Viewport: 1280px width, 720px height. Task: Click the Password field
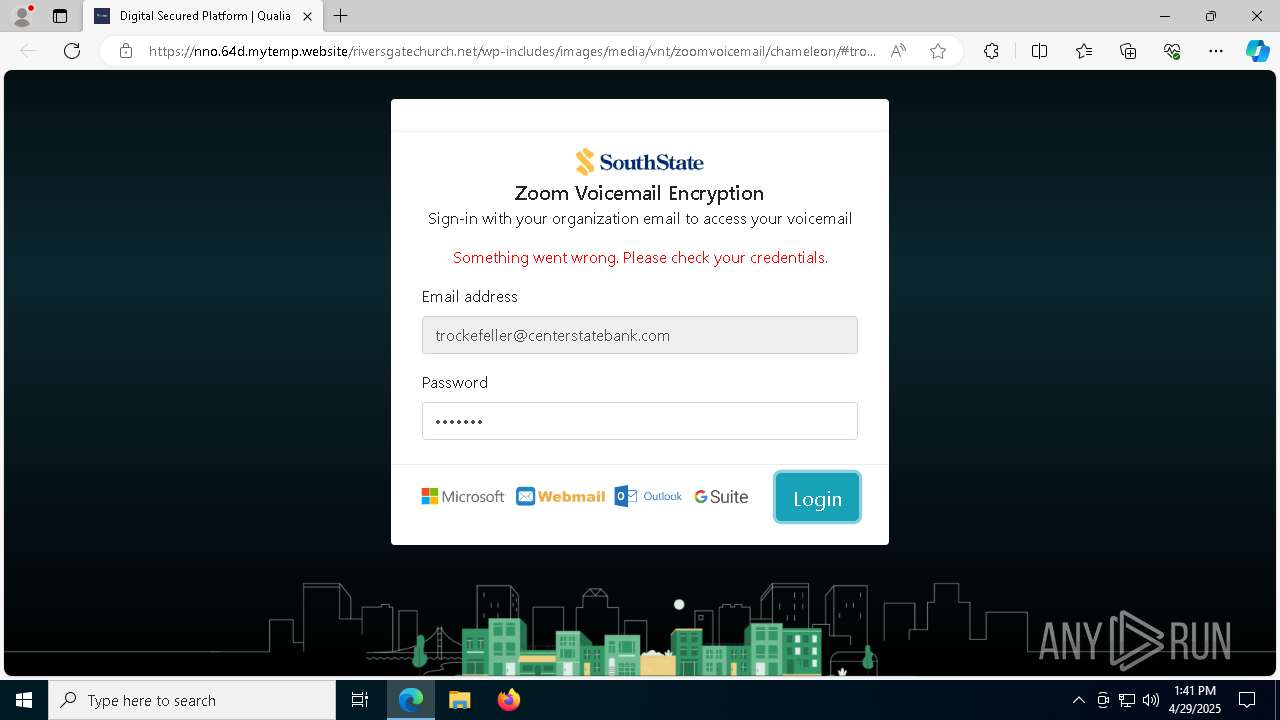640,421
